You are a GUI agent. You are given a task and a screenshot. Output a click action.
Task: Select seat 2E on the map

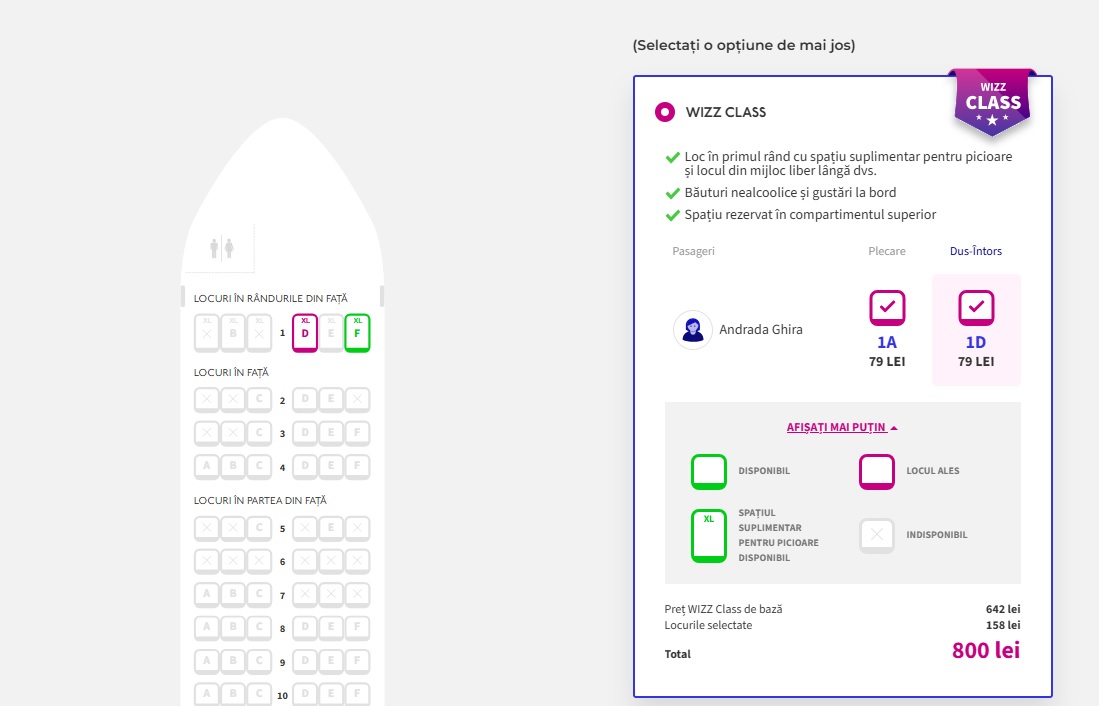(x=331, y=398)
